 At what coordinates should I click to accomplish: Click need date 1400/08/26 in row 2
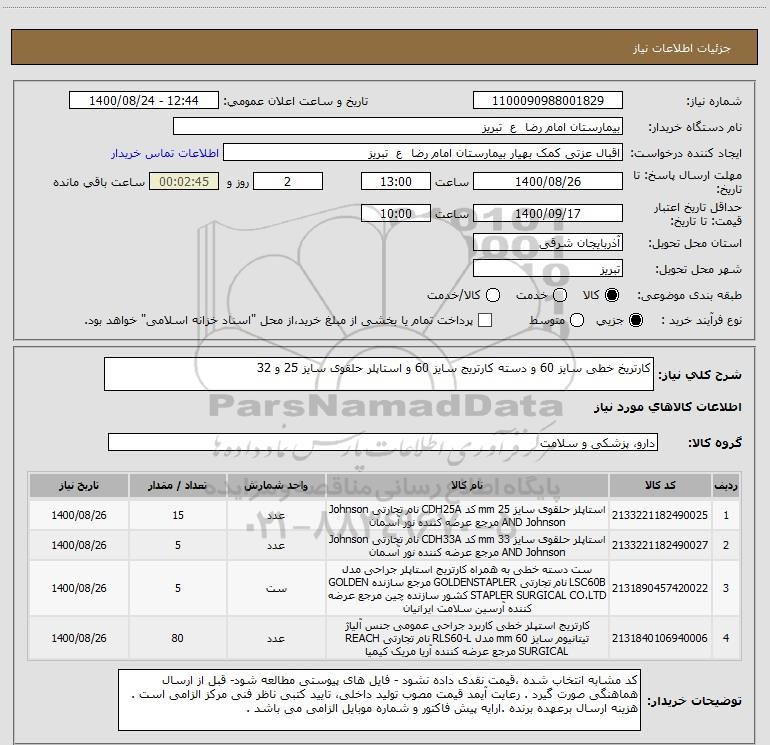[79, 545]
